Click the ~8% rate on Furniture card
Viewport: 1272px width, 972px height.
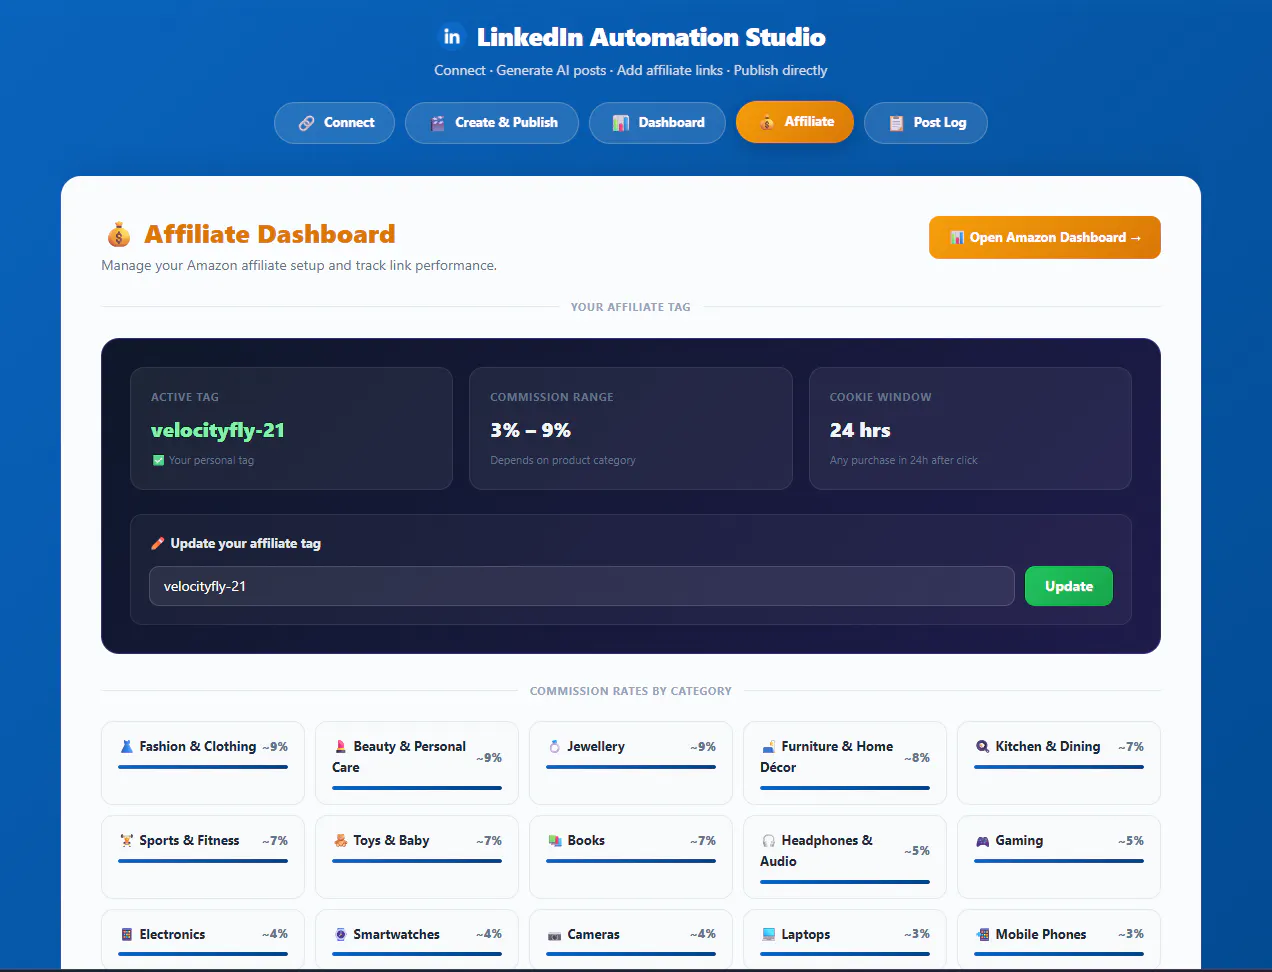point(917,758)
